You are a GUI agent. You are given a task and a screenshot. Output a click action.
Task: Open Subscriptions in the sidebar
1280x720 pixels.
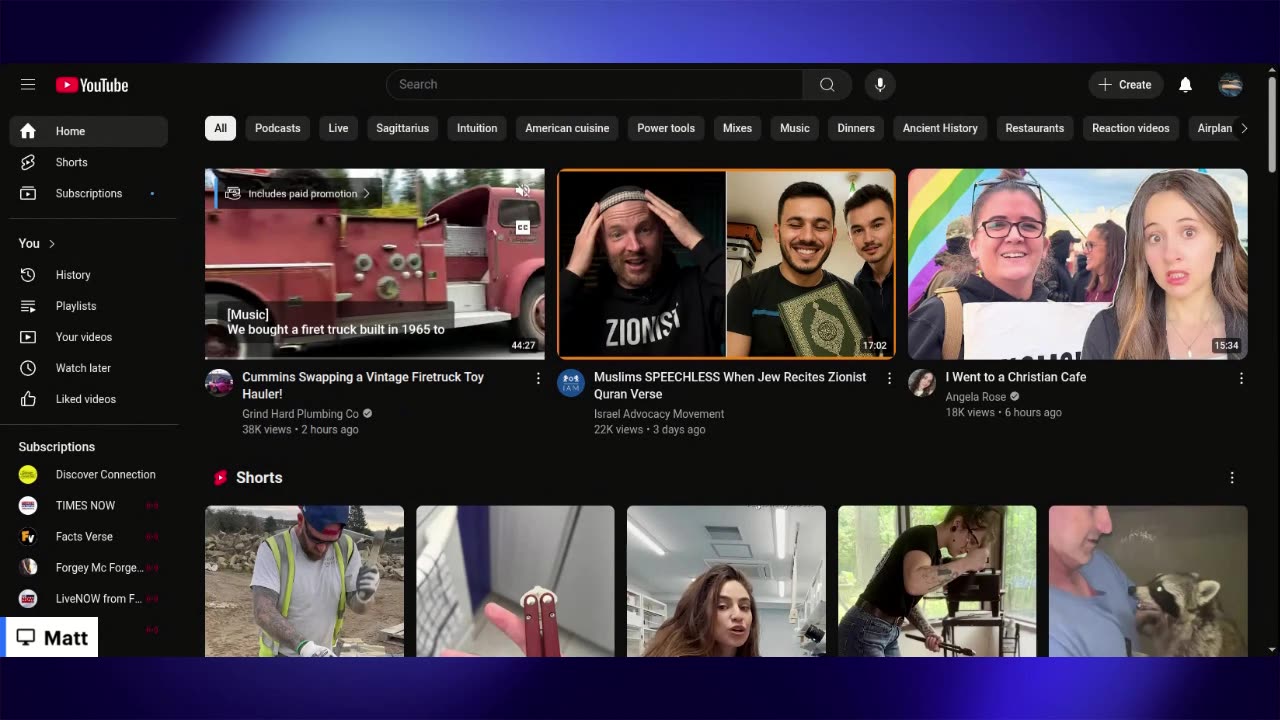click(89, 193)
